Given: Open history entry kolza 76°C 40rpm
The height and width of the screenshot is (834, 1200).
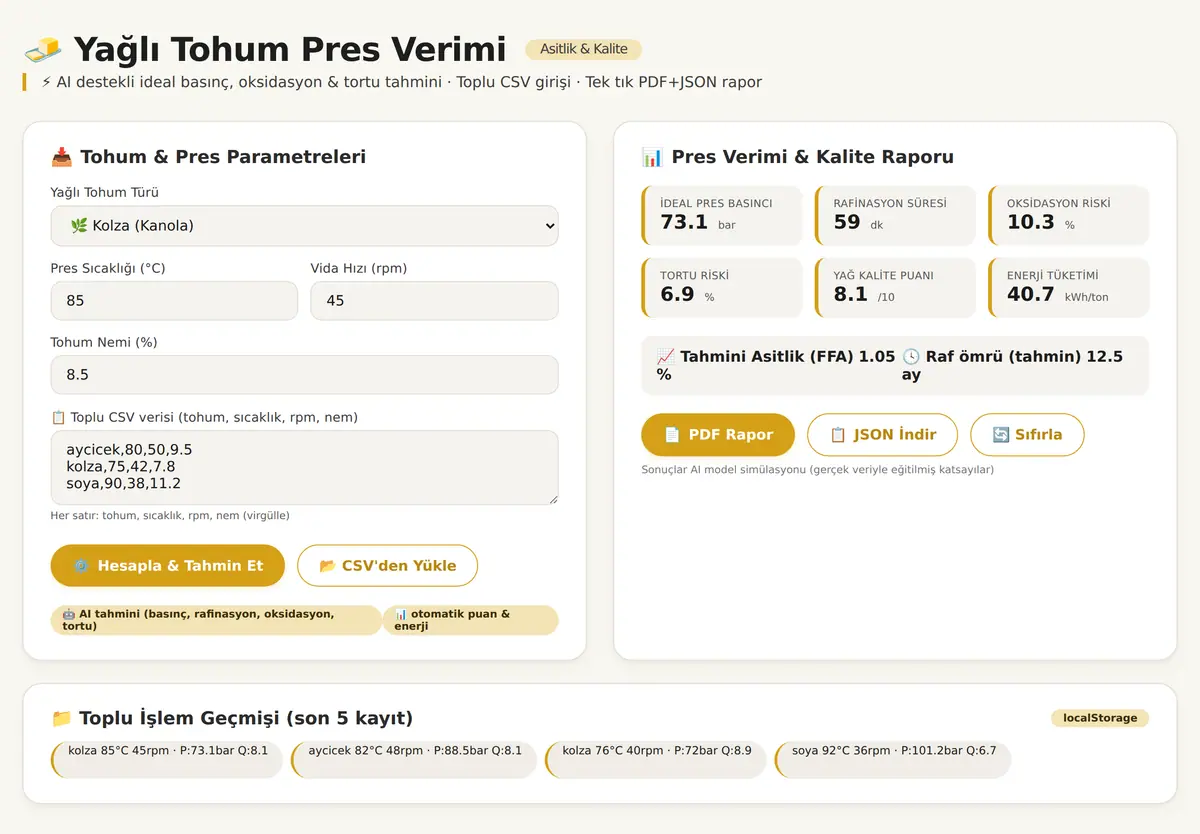Looking at the screenshot, I should click(656, 760).
